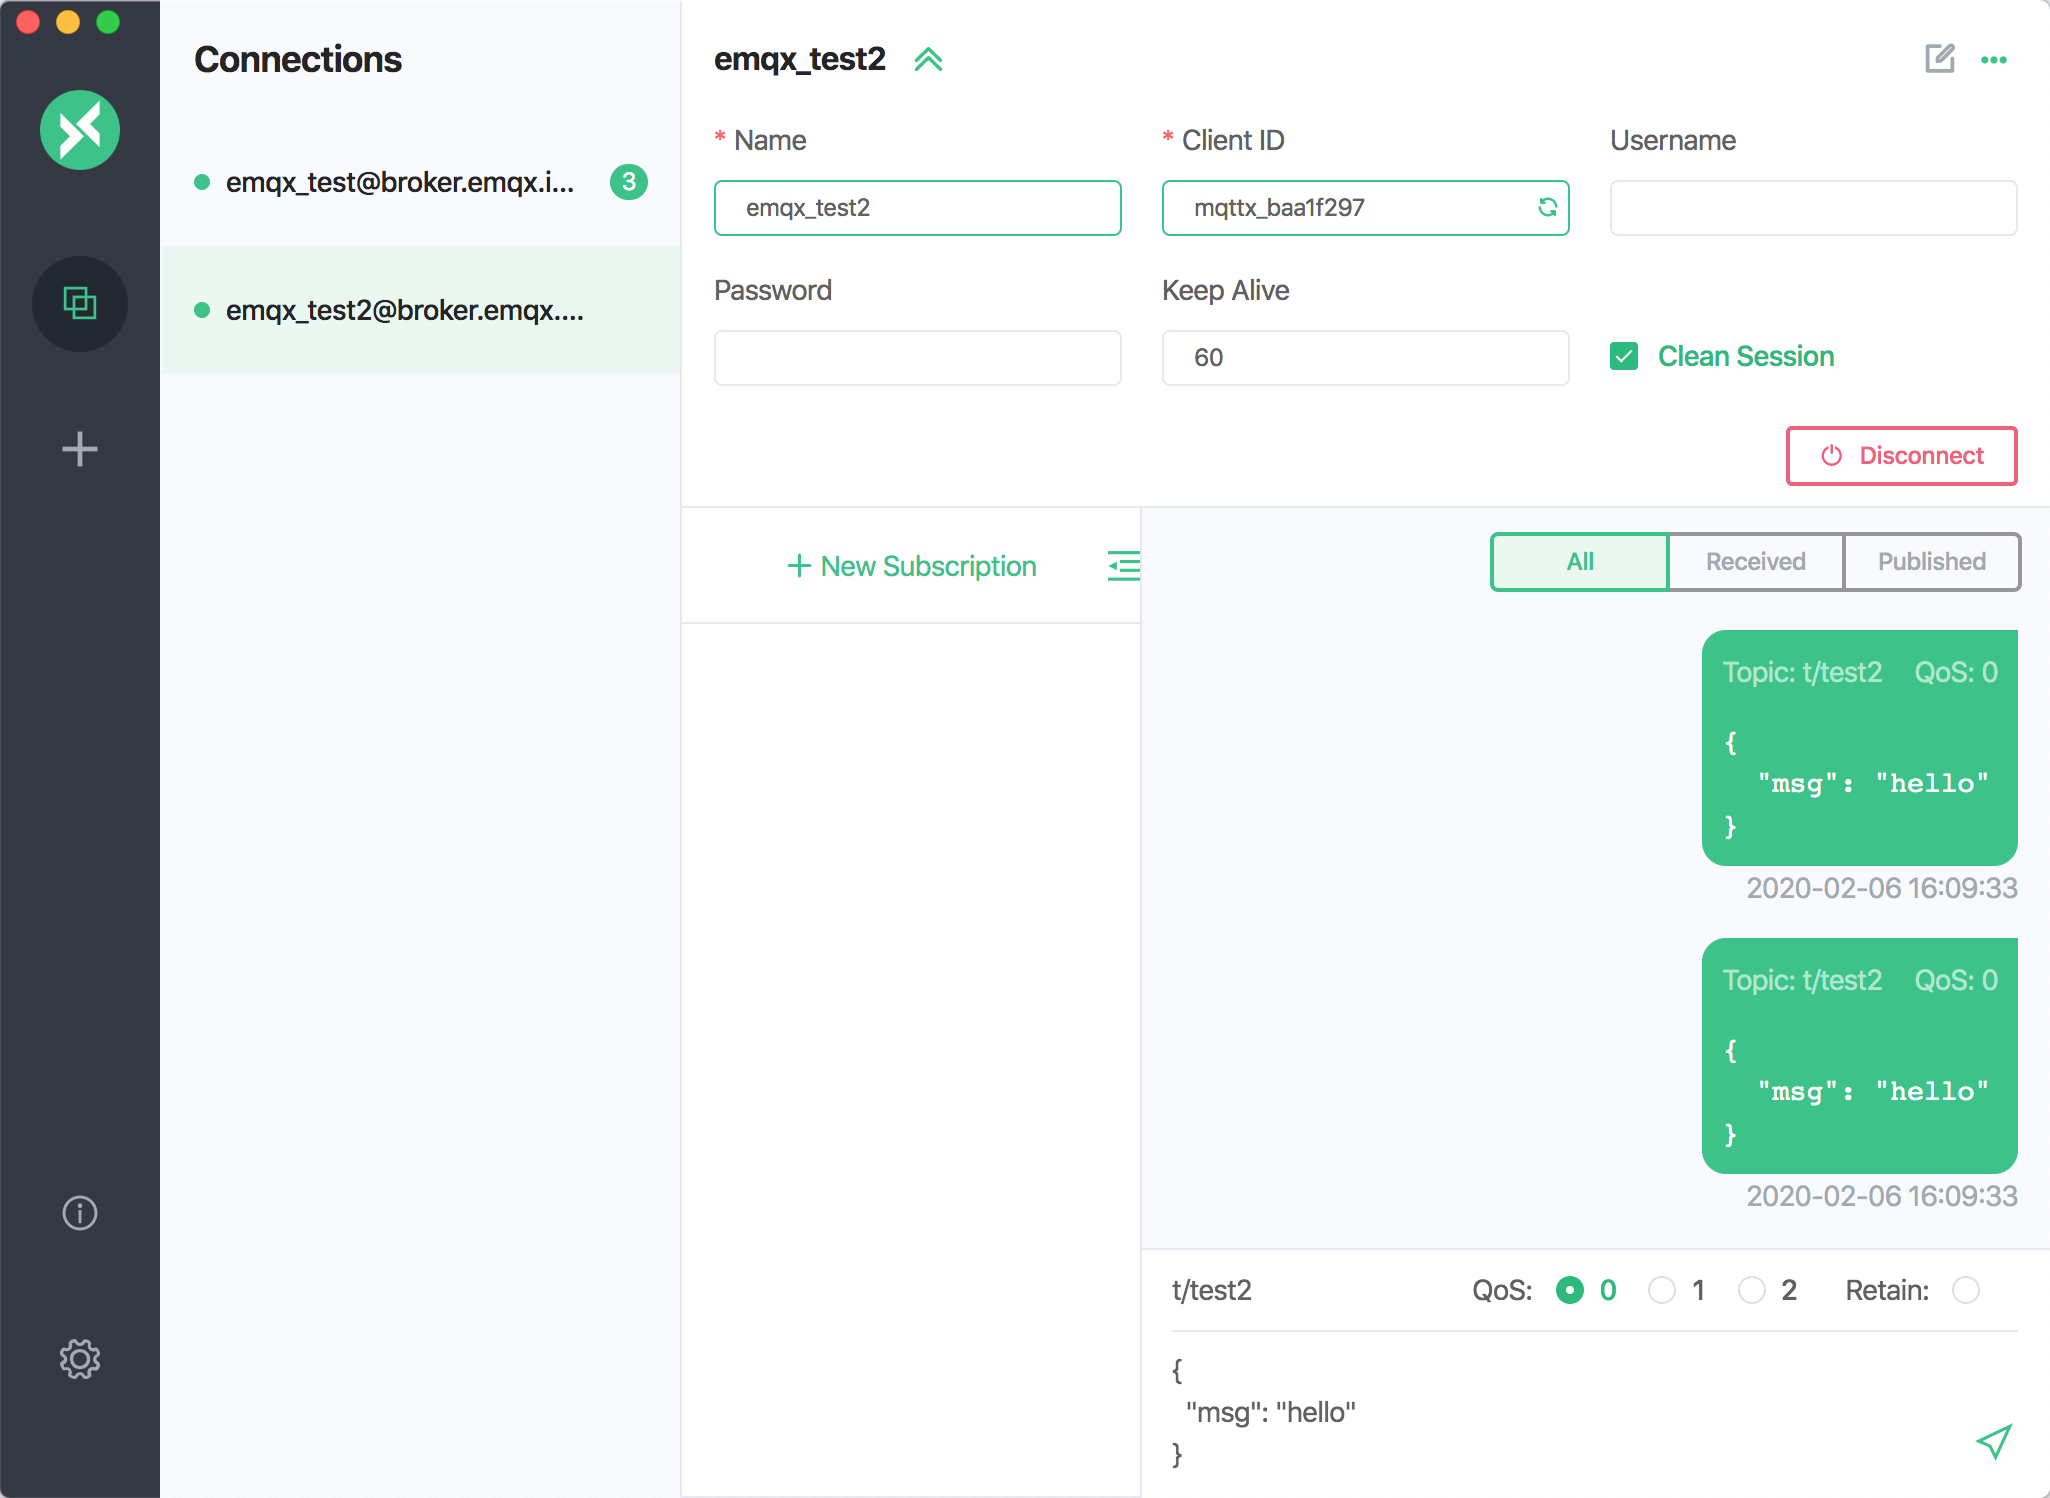Viewport: 2050px width, 1498px height.
Task: Open the About info icon
Action: (80, 1213)
